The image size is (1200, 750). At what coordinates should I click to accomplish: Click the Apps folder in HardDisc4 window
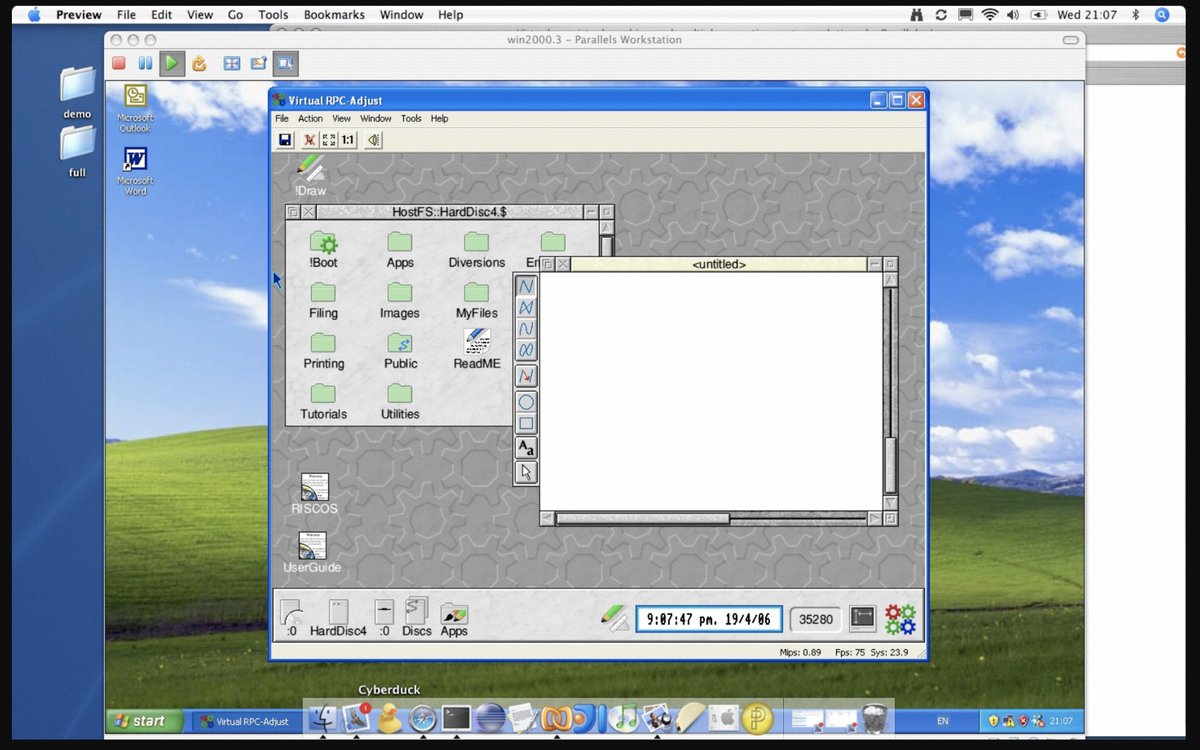[400, 242]
